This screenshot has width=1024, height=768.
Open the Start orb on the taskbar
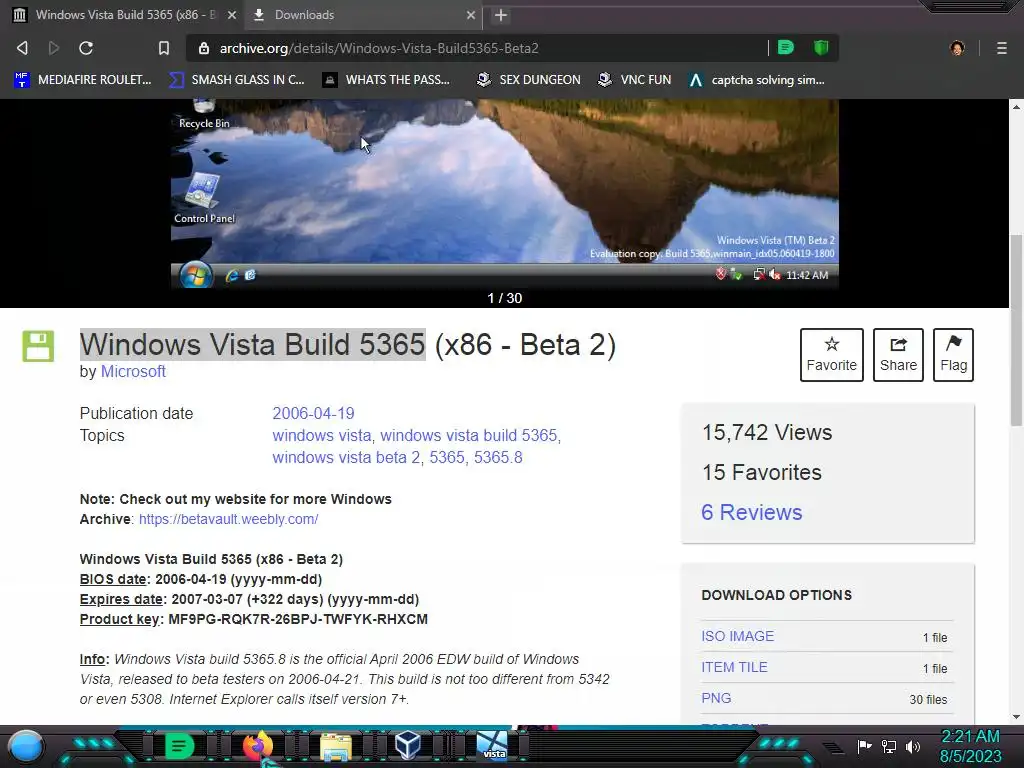pos(26,746)
